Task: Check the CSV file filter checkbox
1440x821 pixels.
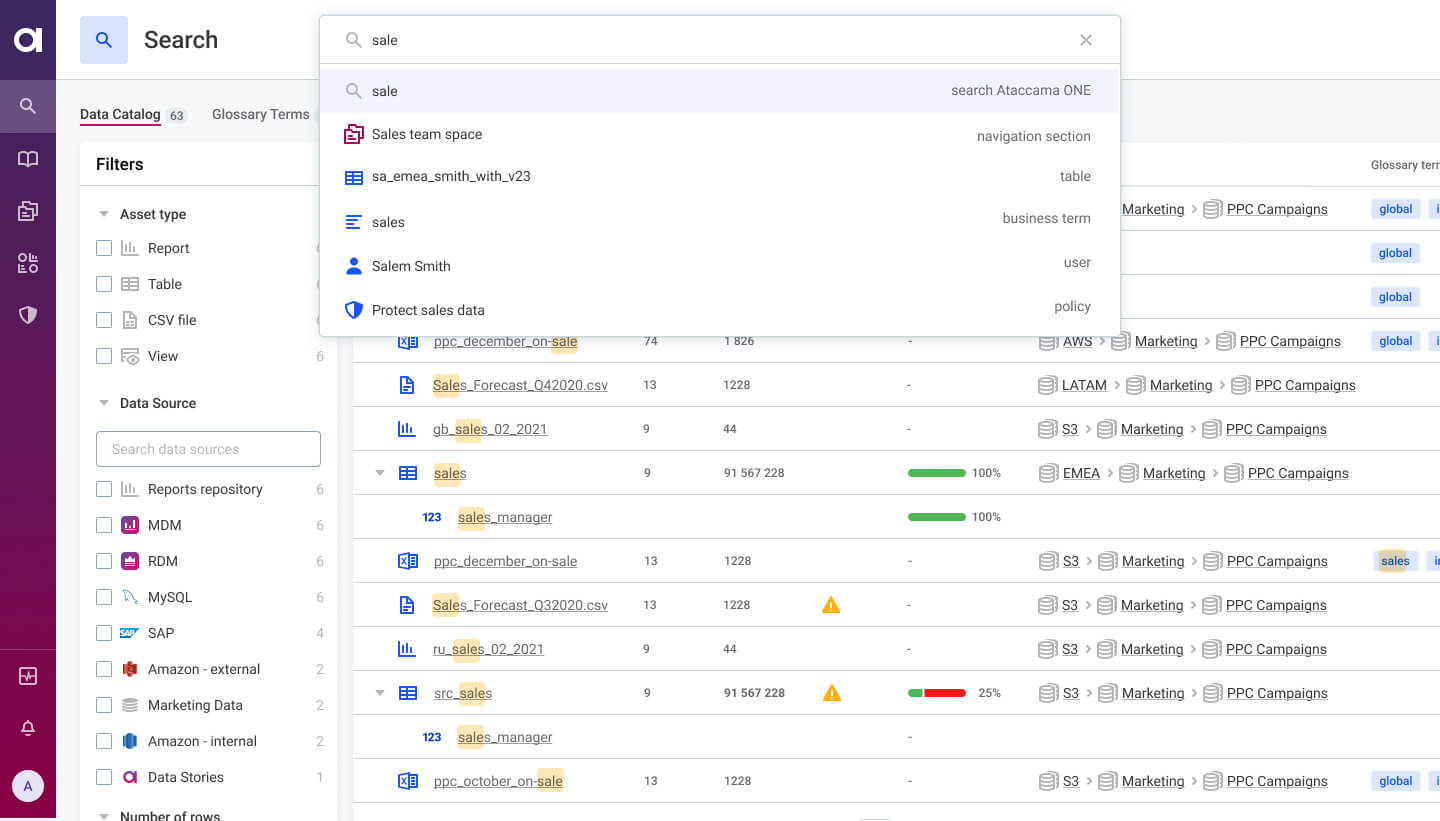Action: [x=104, y=320]
